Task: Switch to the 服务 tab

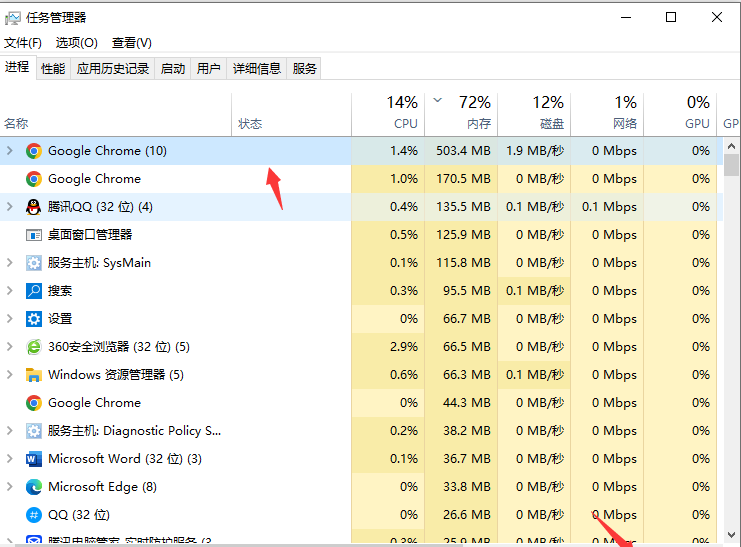Action: 304,69
